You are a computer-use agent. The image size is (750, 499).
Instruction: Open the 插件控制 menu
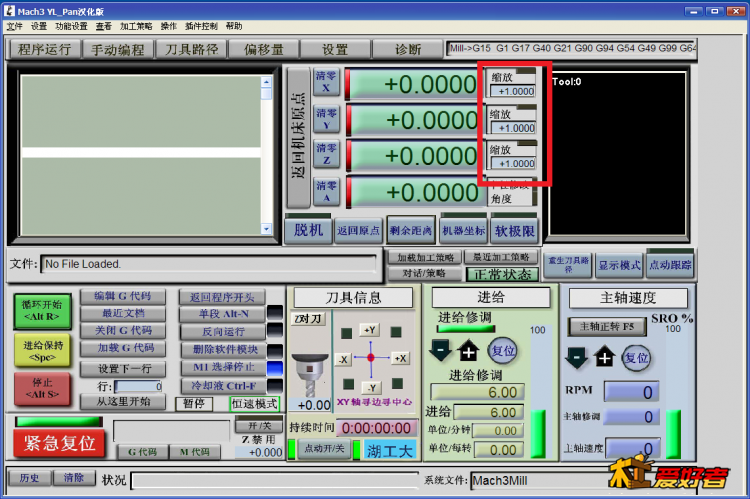201,26
